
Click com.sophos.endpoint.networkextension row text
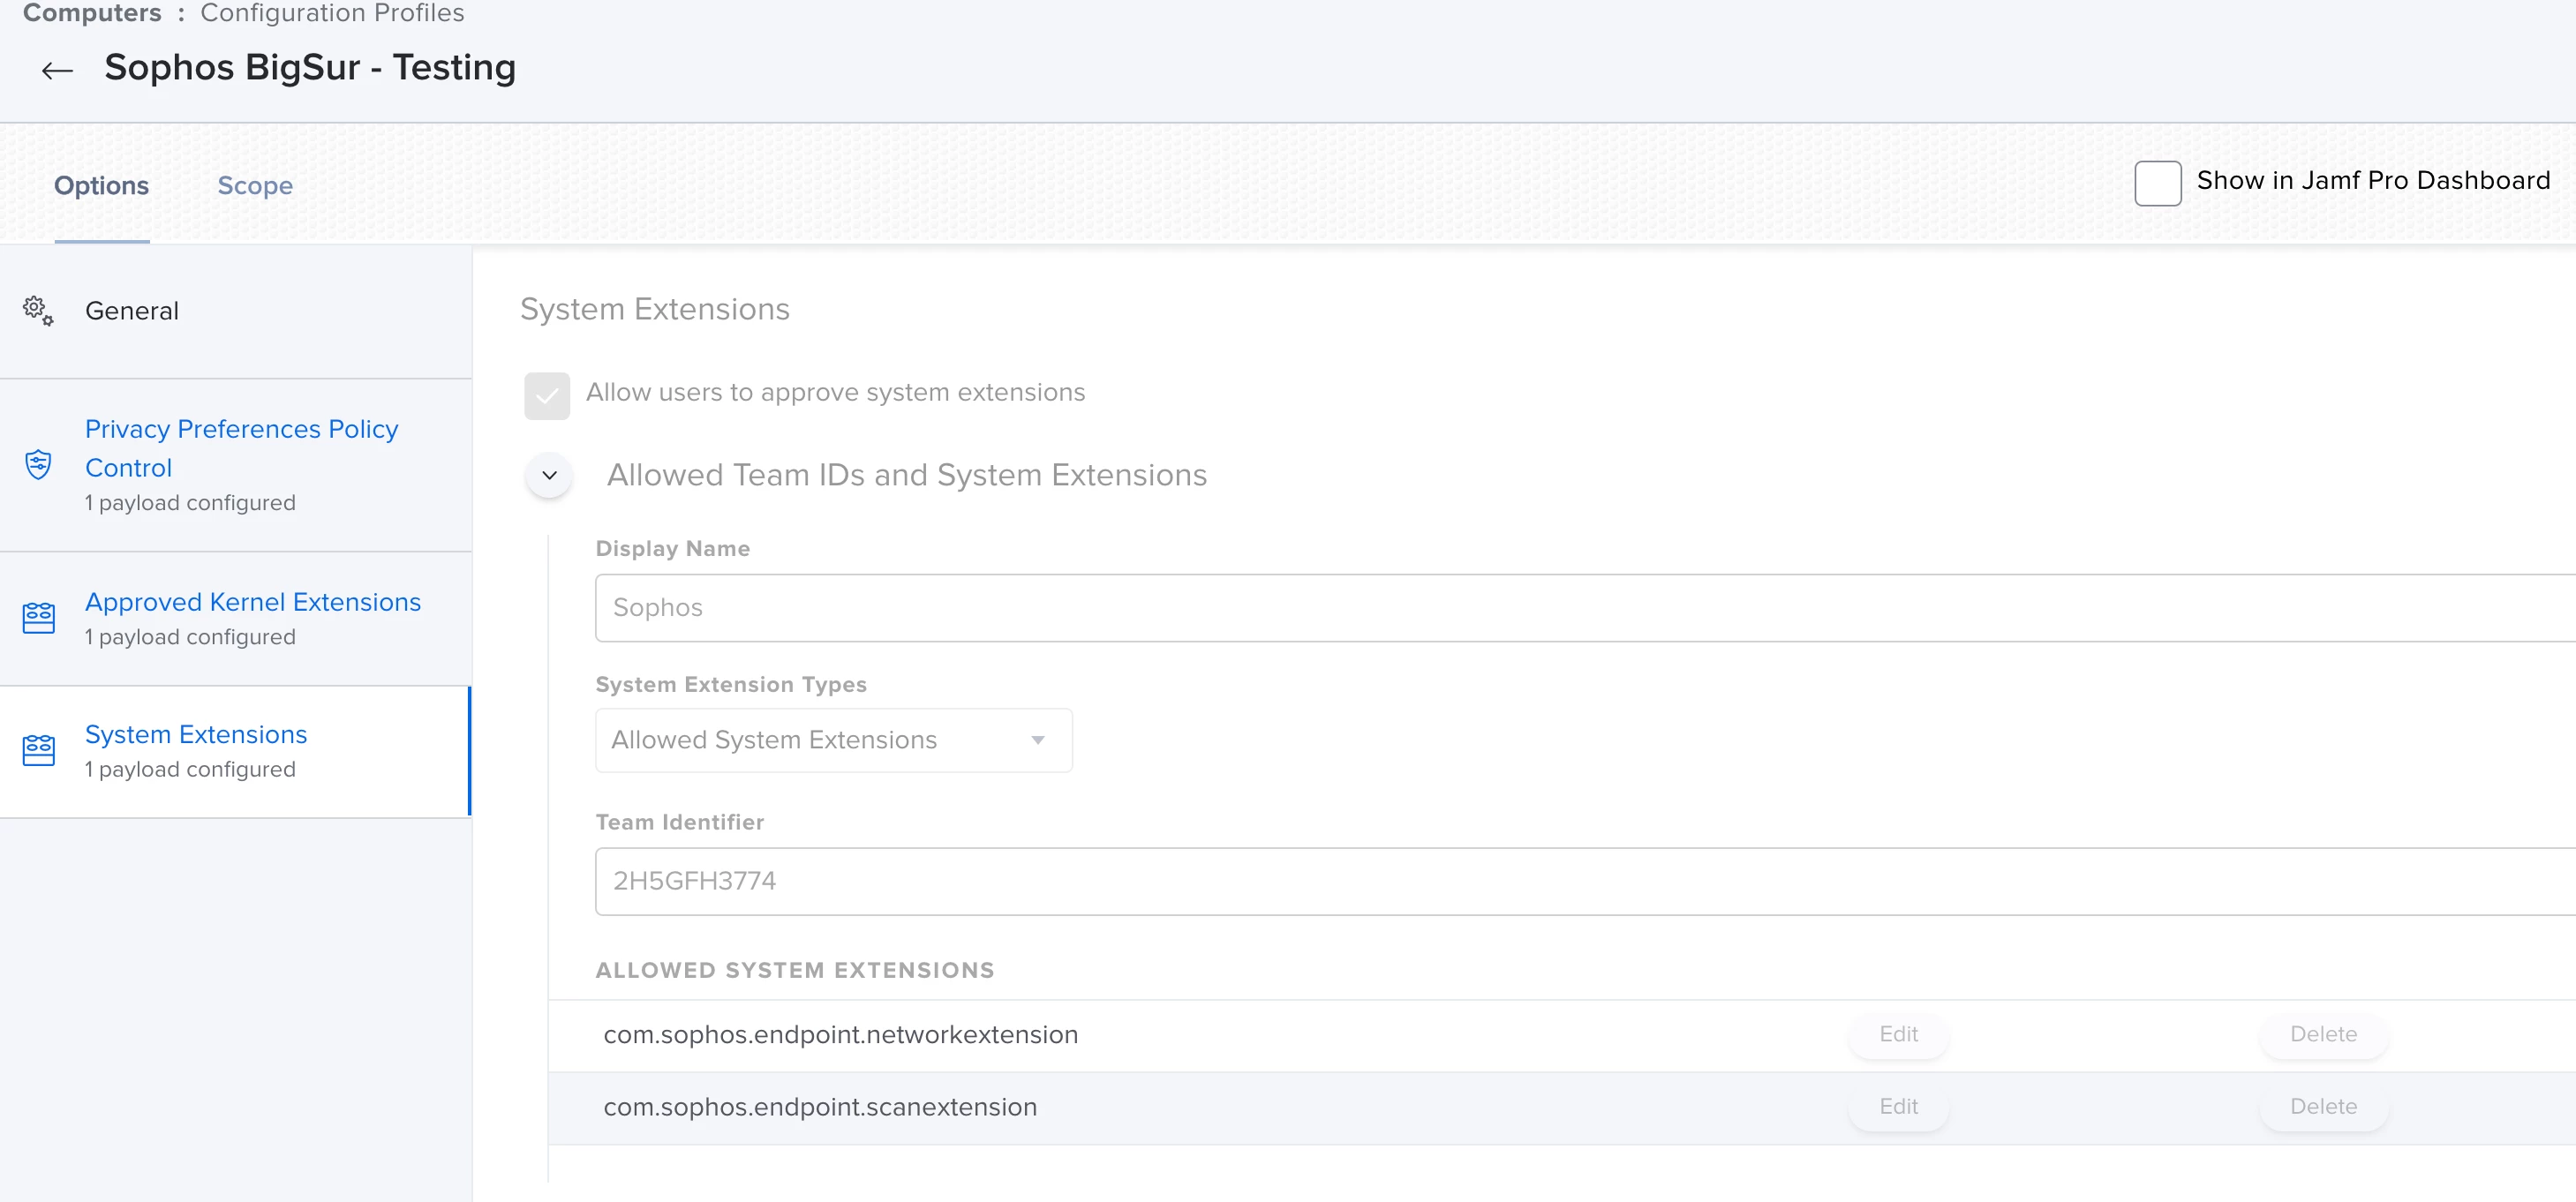point(840,1035)
